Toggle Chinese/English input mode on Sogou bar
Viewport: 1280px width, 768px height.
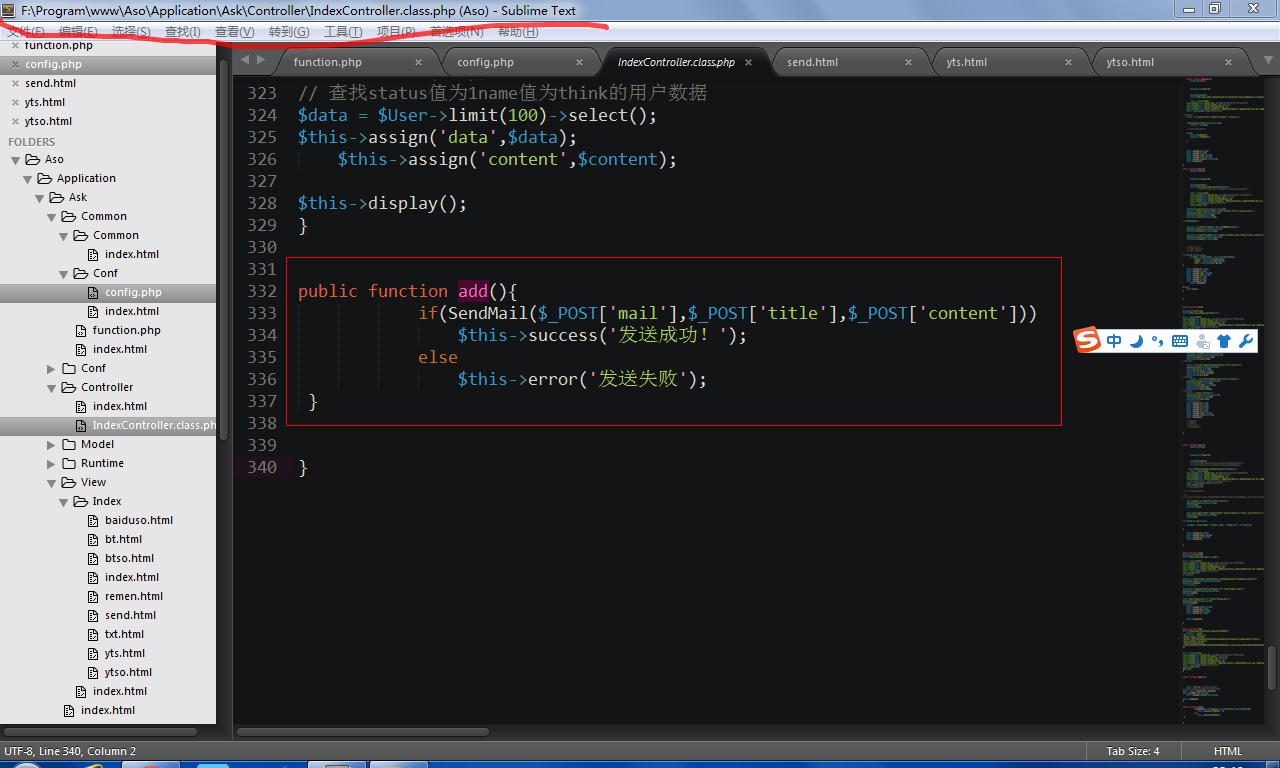coord(1114,341)
